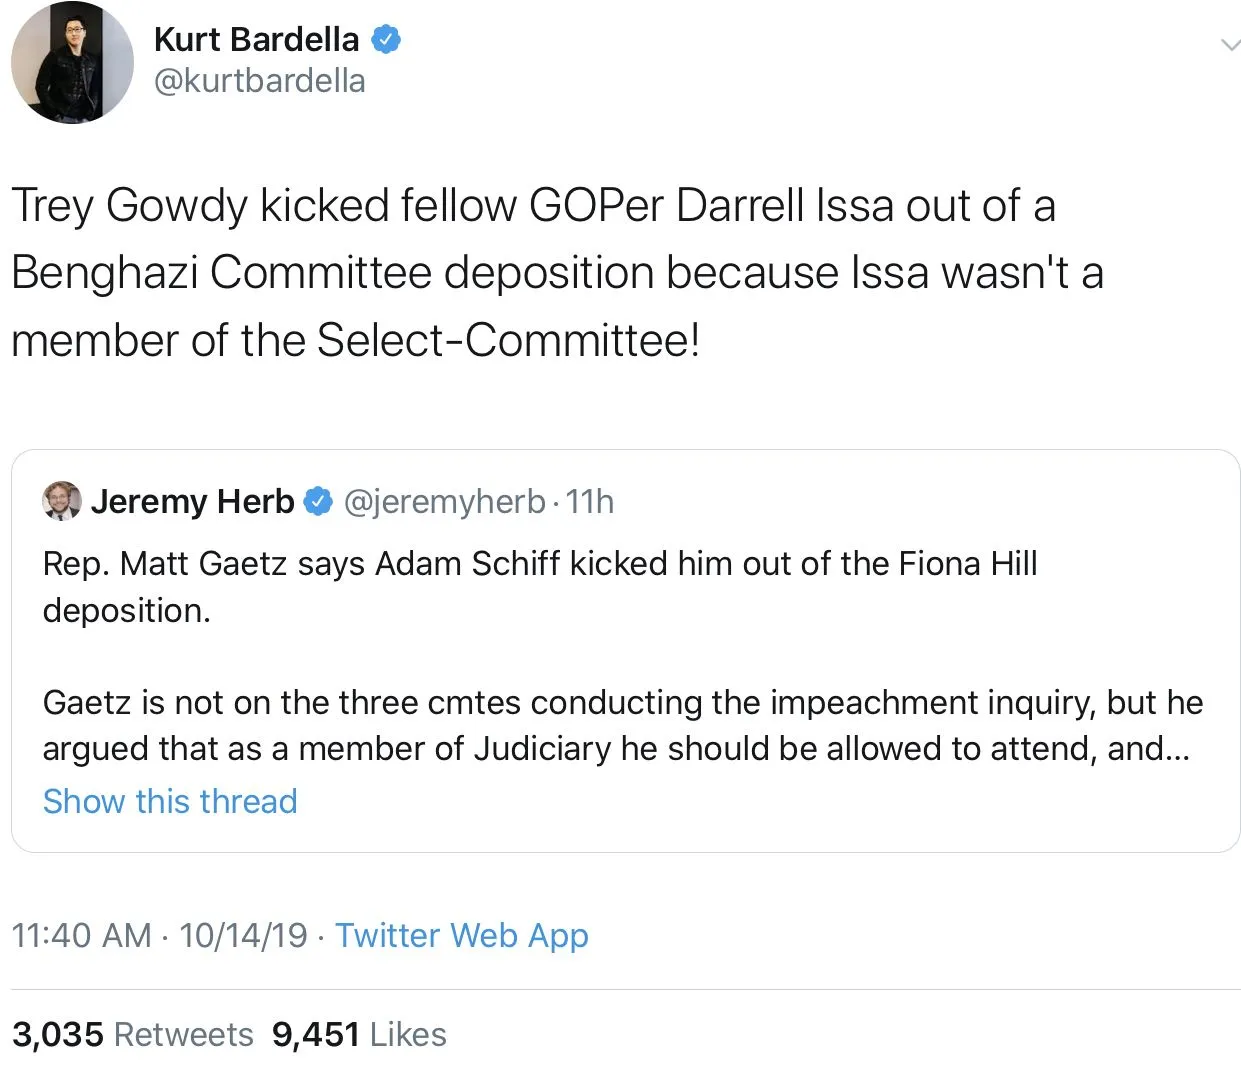Image resolution: width=1241 pixels, height=1077 pixels.
Task: Click verified badge beside Jeremy Herb
Action: [x=318, y=501]
